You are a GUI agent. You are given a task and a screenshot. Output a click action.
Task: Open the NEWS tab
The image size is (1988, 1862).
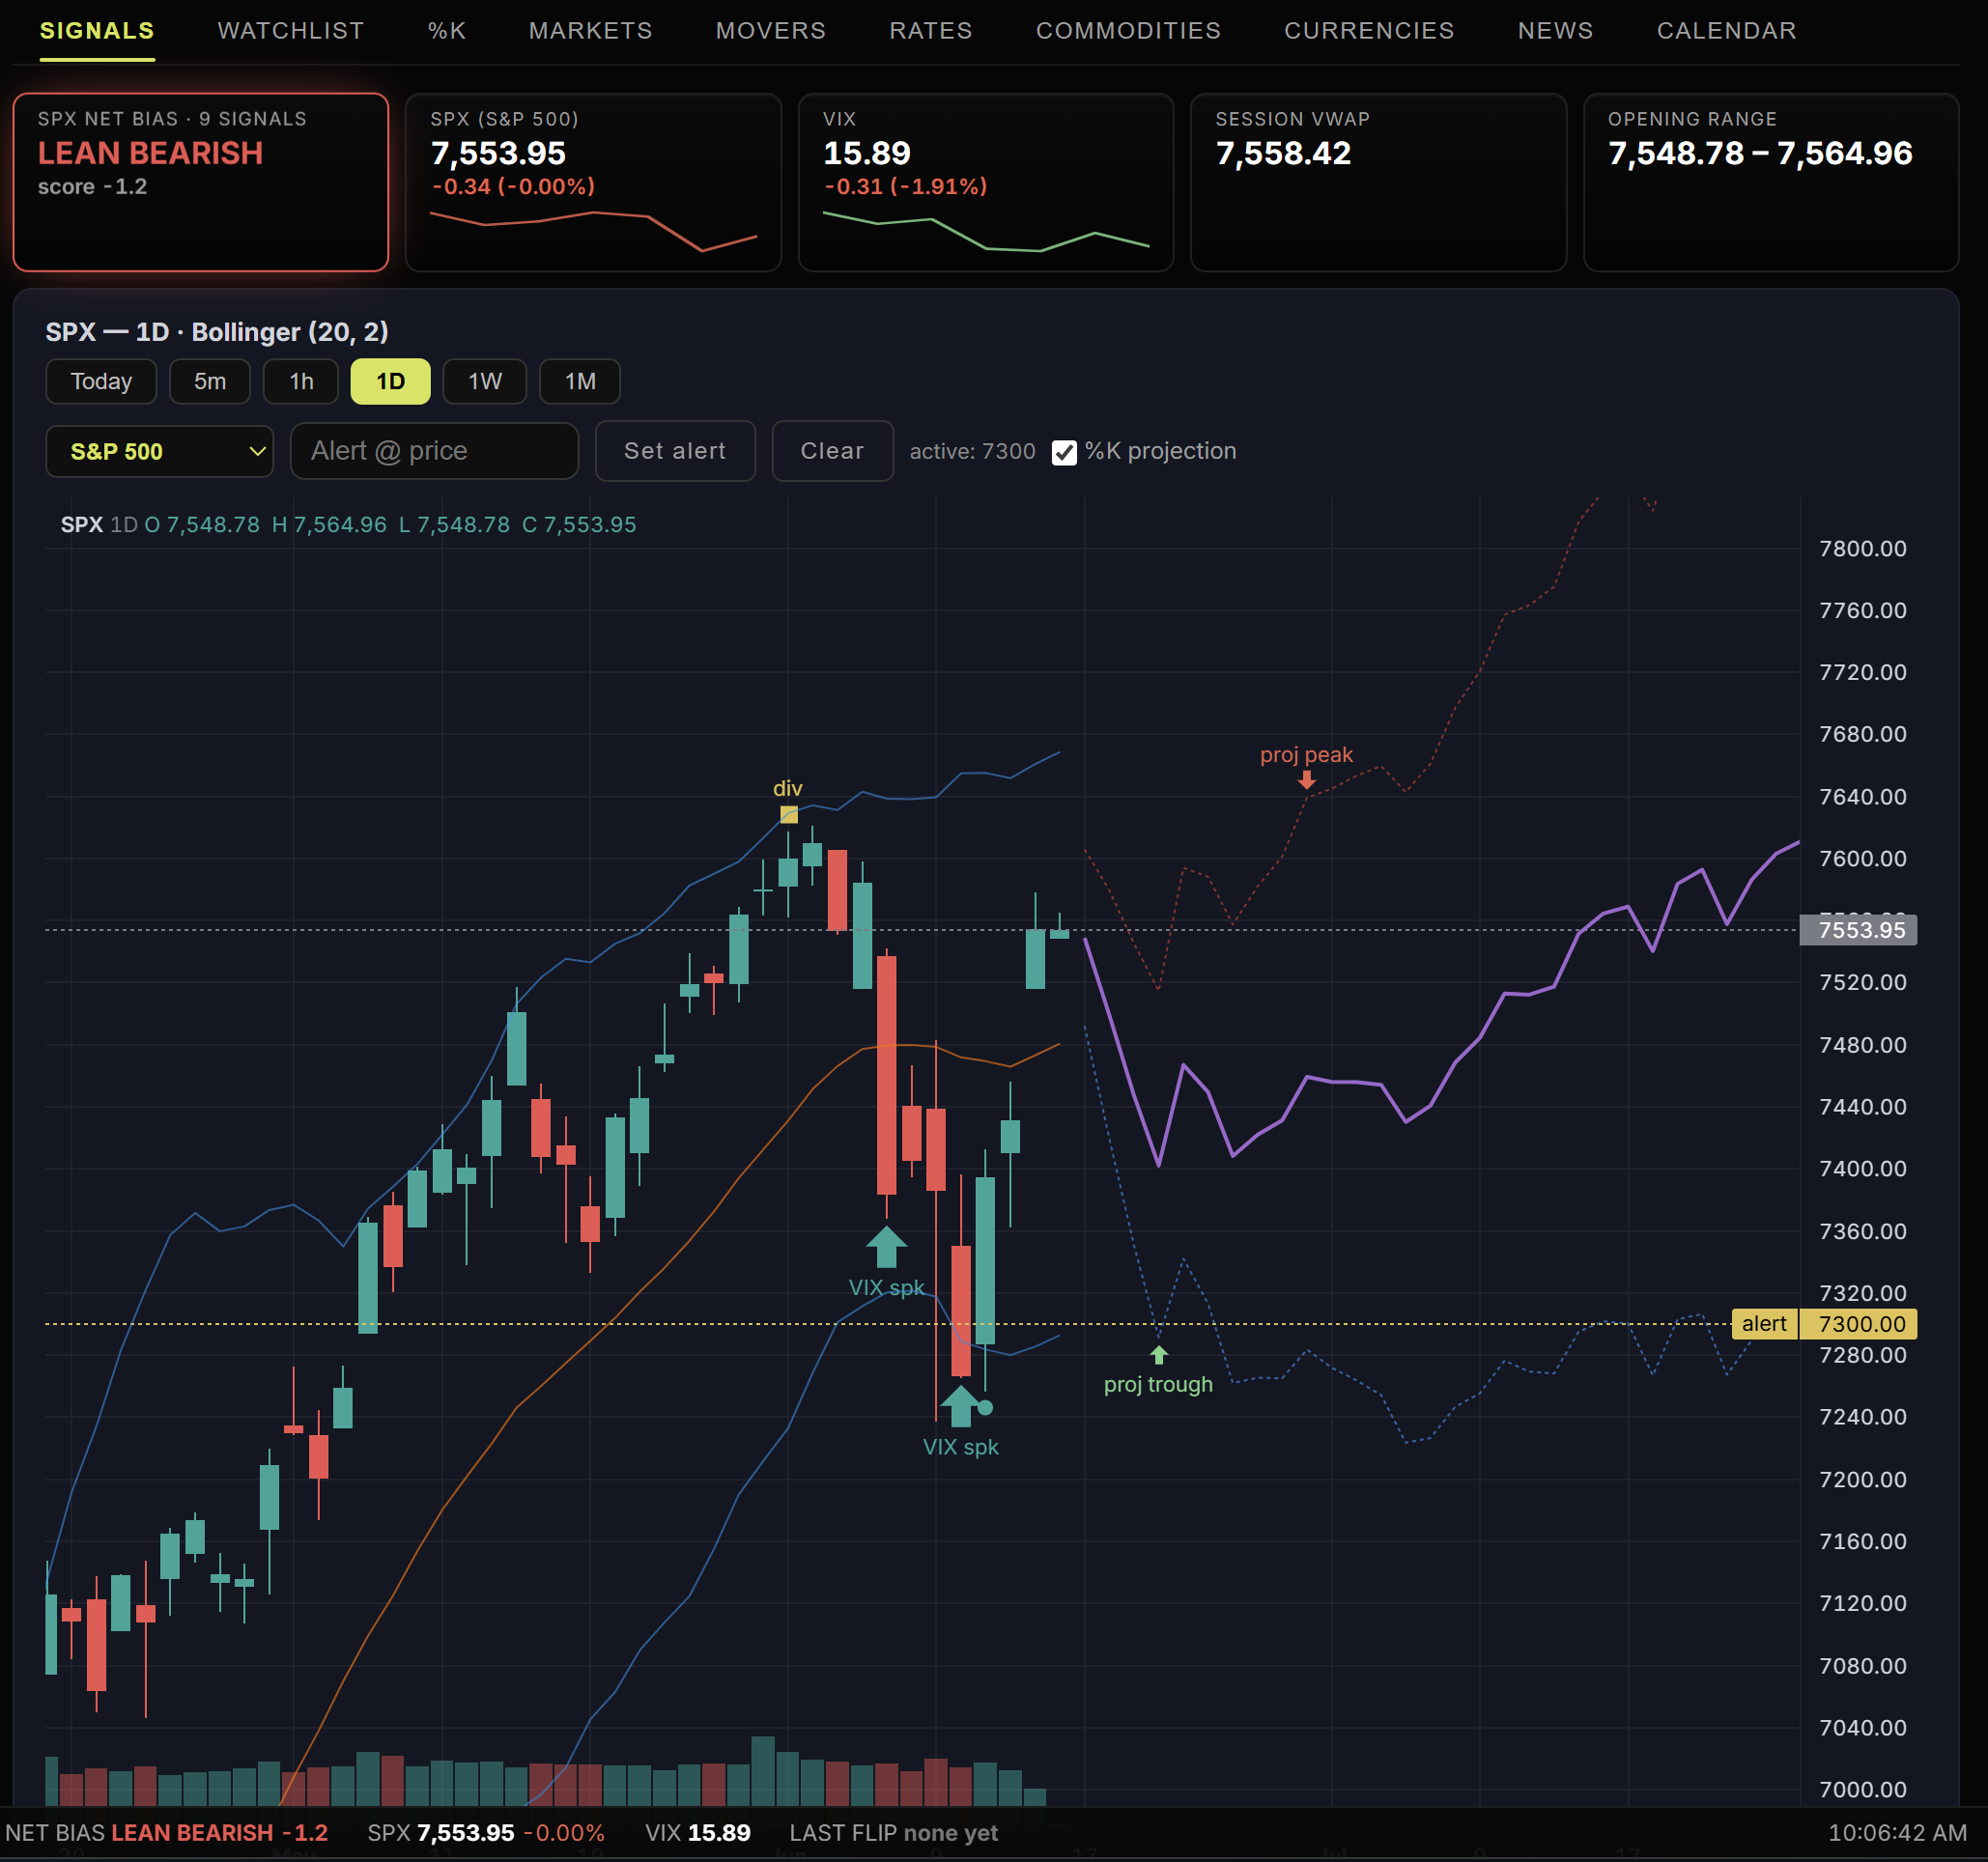coord(1555,31)
